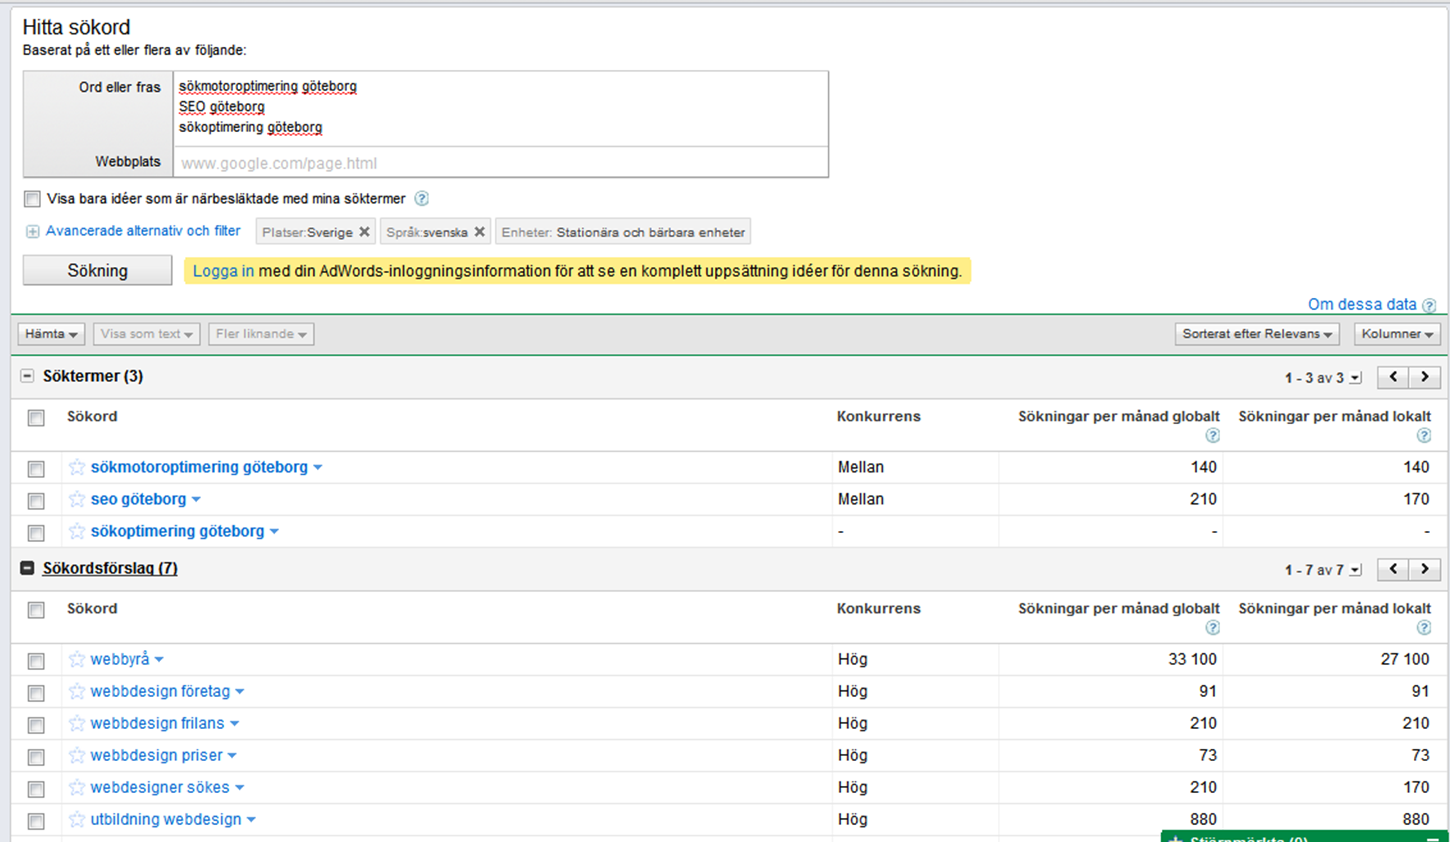Click the Sökning button
Screen dimensions: 1450x842
point(97,271)
